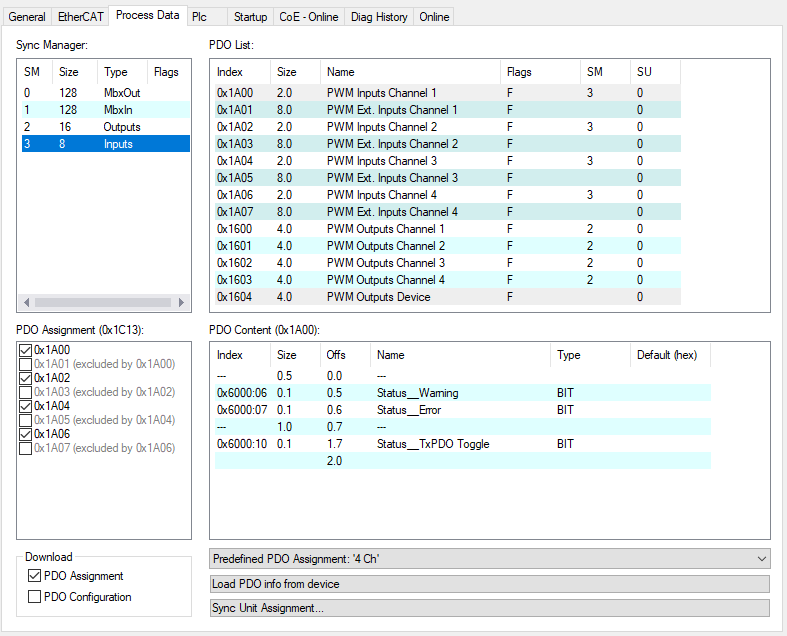
Task: Click the Sync Manager right scroll arrow
Action: pyautogui.click(x=181, y=302)
